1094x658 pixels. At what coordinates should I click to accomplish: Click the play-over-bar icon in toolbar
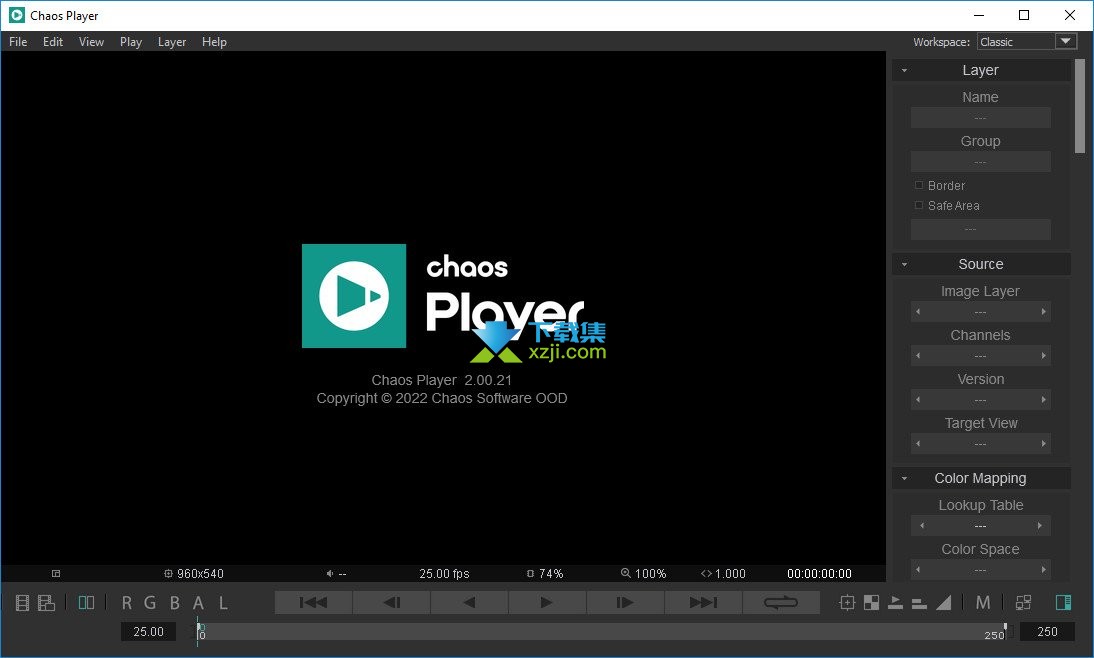(895, 603)
